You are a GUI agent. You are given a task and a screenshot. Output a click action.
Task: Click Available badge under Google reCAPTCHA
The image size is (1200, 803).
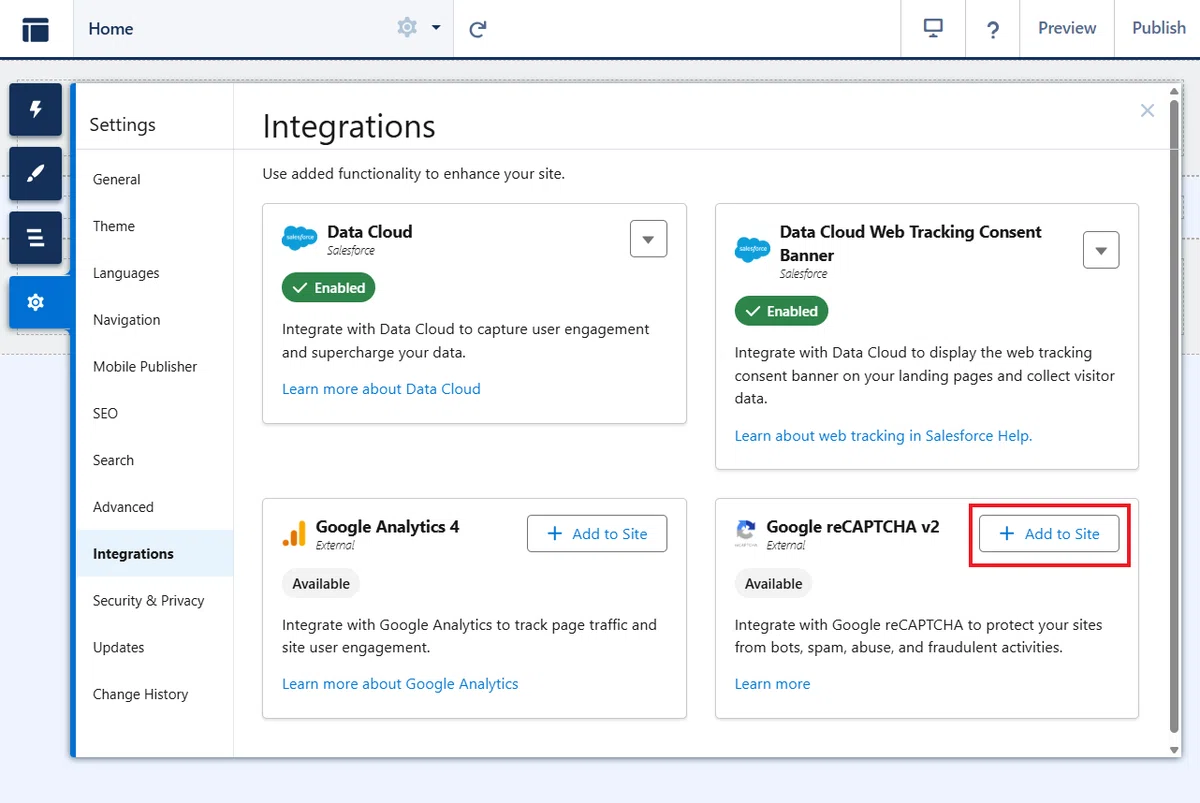773,584
